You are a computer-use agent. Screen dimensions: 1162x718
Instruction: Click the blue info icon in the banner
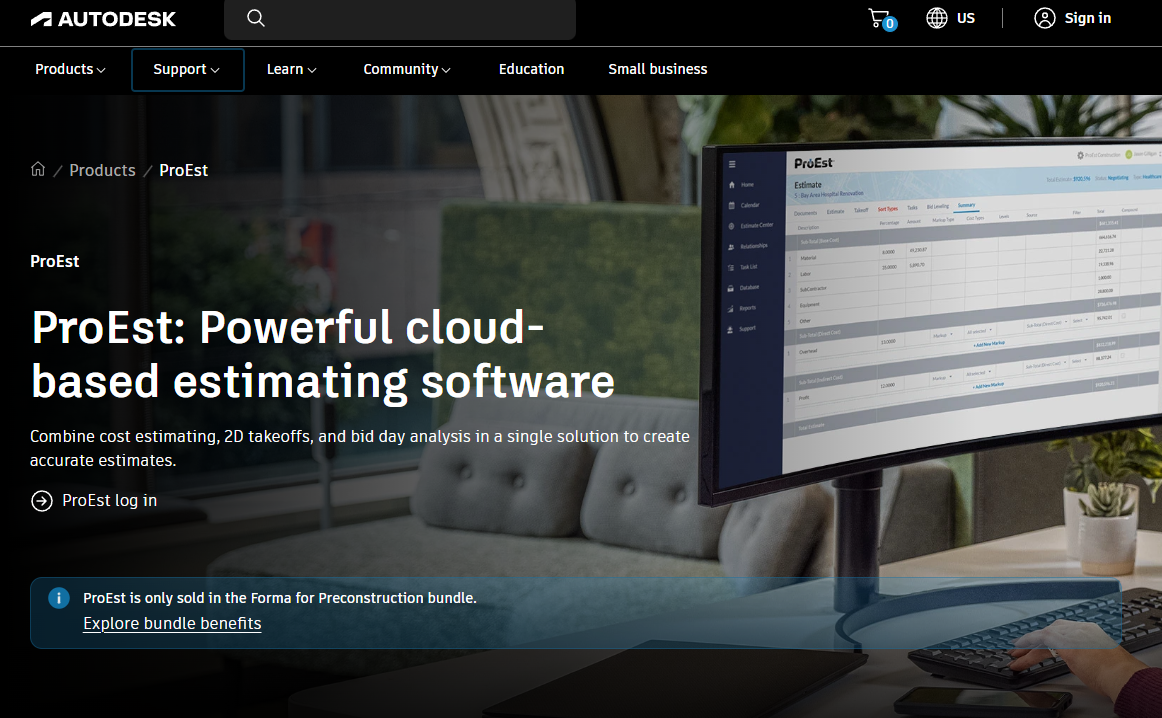[59, 598]
